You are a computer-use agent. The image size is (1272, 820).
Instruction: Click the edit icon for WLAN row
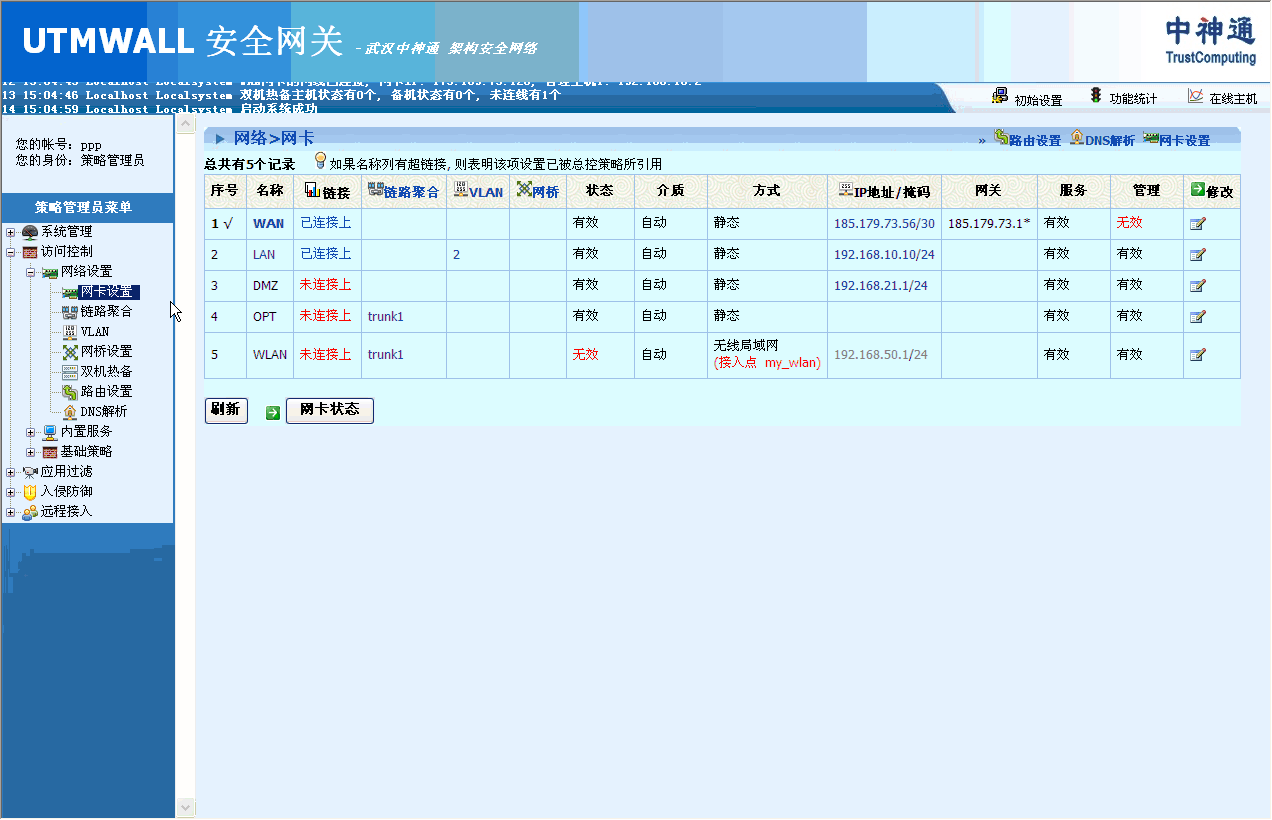click(1197, 355)
